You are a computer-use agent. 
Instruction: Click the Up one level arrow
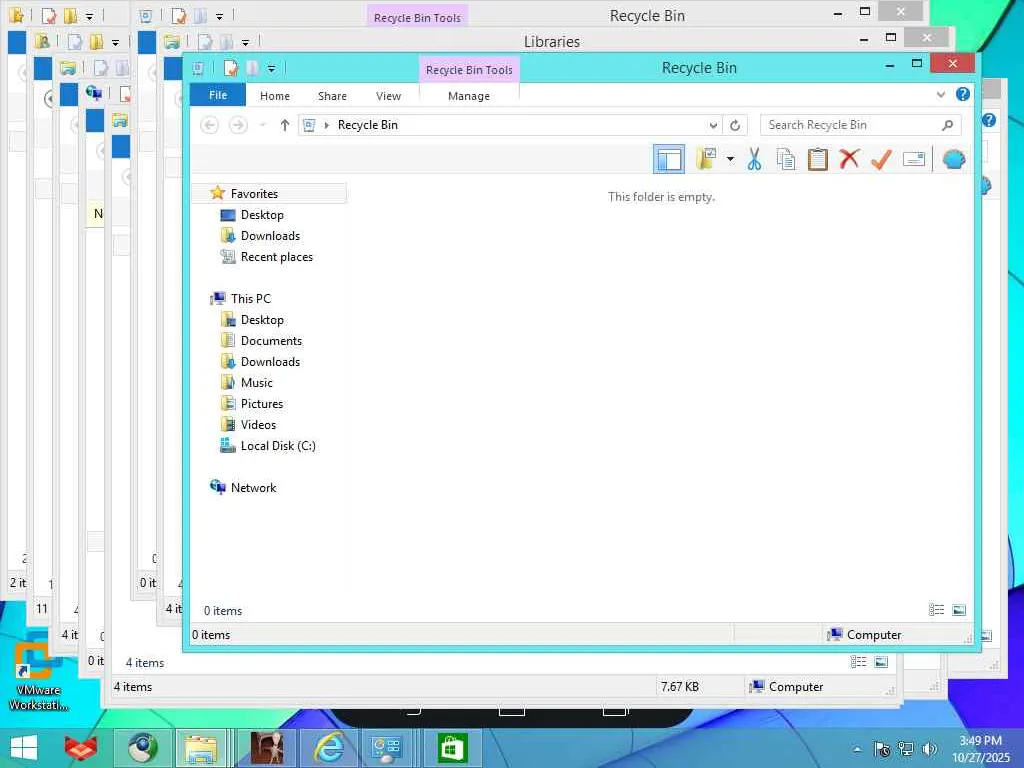pyautogui.click(x=284, y=125)
